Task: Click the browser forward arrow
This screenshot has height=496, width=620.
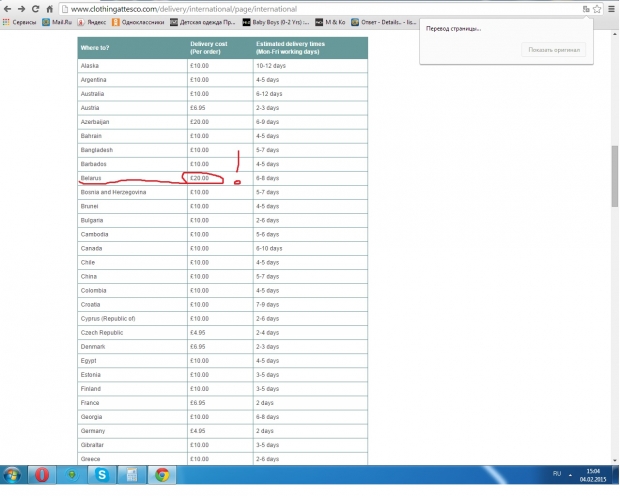Action: tap(22, 9)
